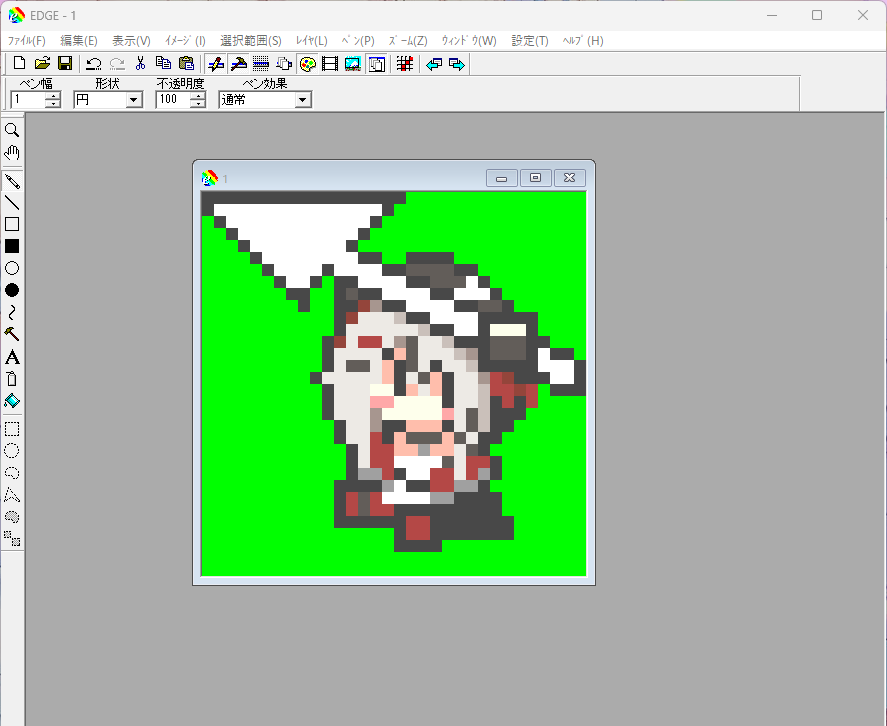
Task: Click the landscape picture toolbar icon
Action: [x=353, y=64]
